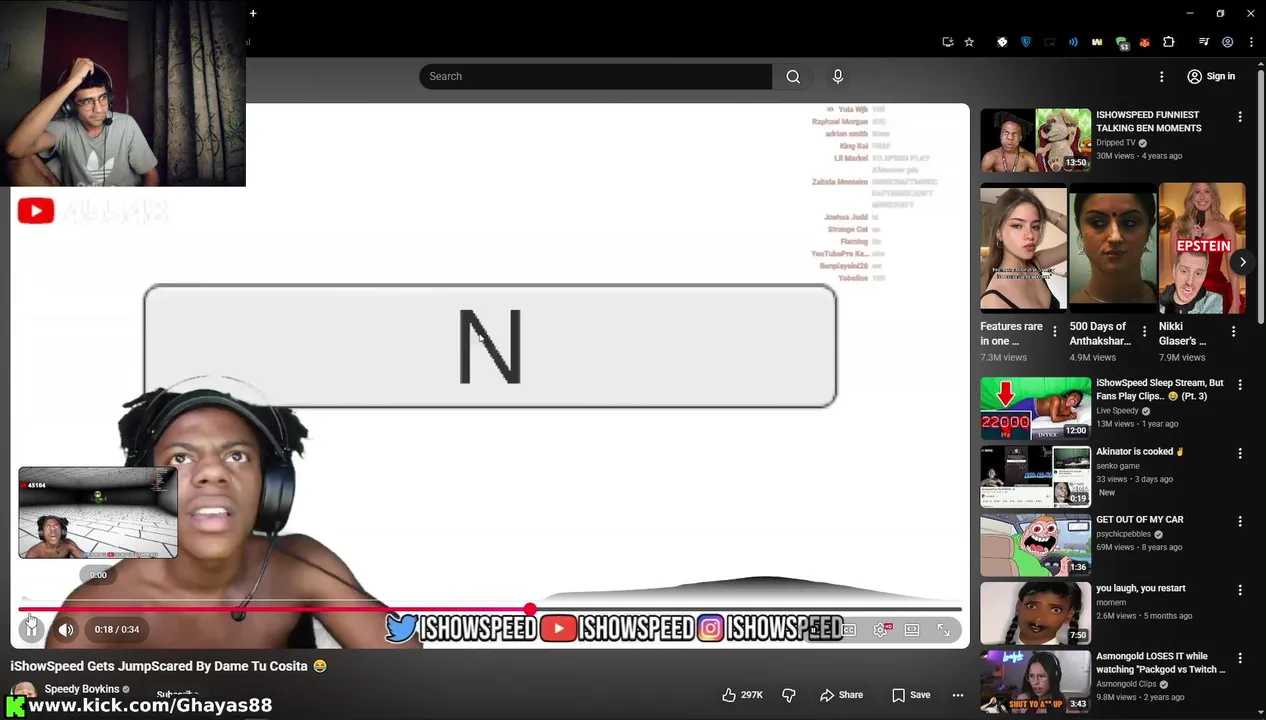Screen dimensions: 1266x720
Task: Open options for GET OUT OF MY CAR
Action: click(x=1240, y=521)
